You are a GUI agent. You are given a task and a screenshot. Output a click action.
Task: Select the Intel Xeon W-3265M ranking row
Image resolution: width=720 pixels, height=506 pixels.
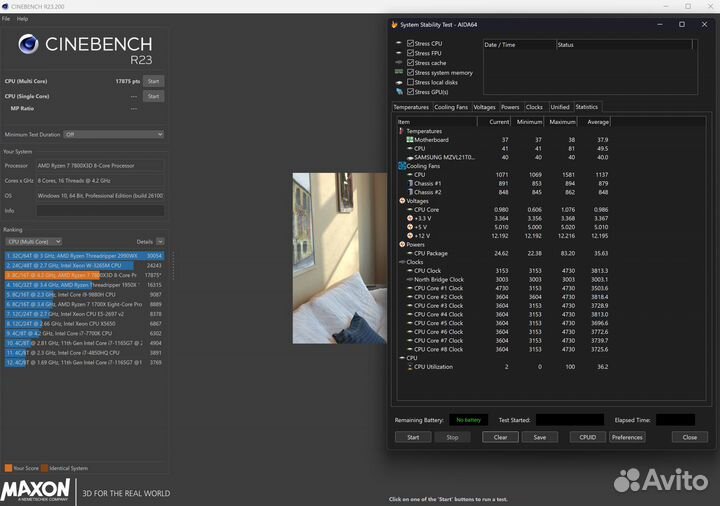[84, 265]
